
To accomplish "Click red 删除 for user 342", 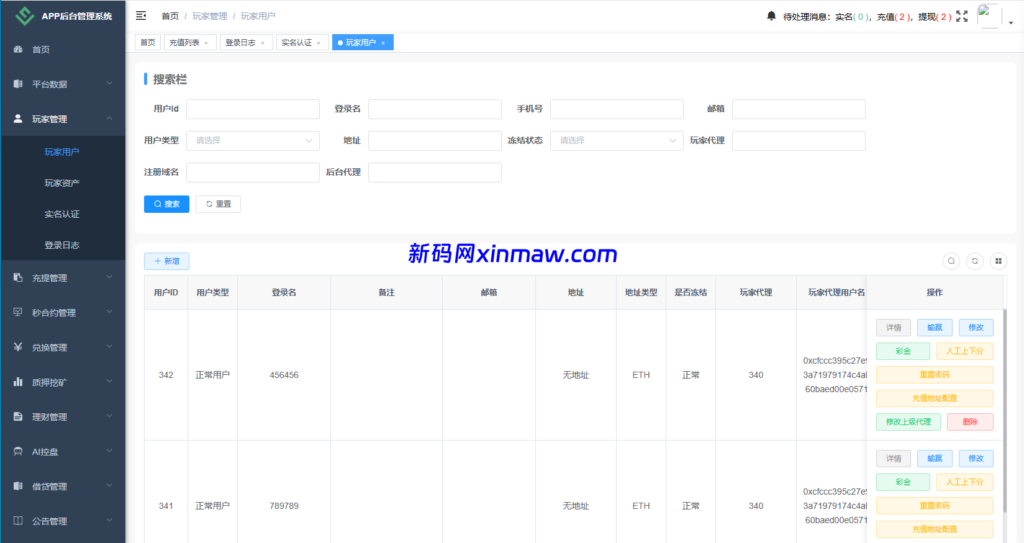I will (970, 421).
